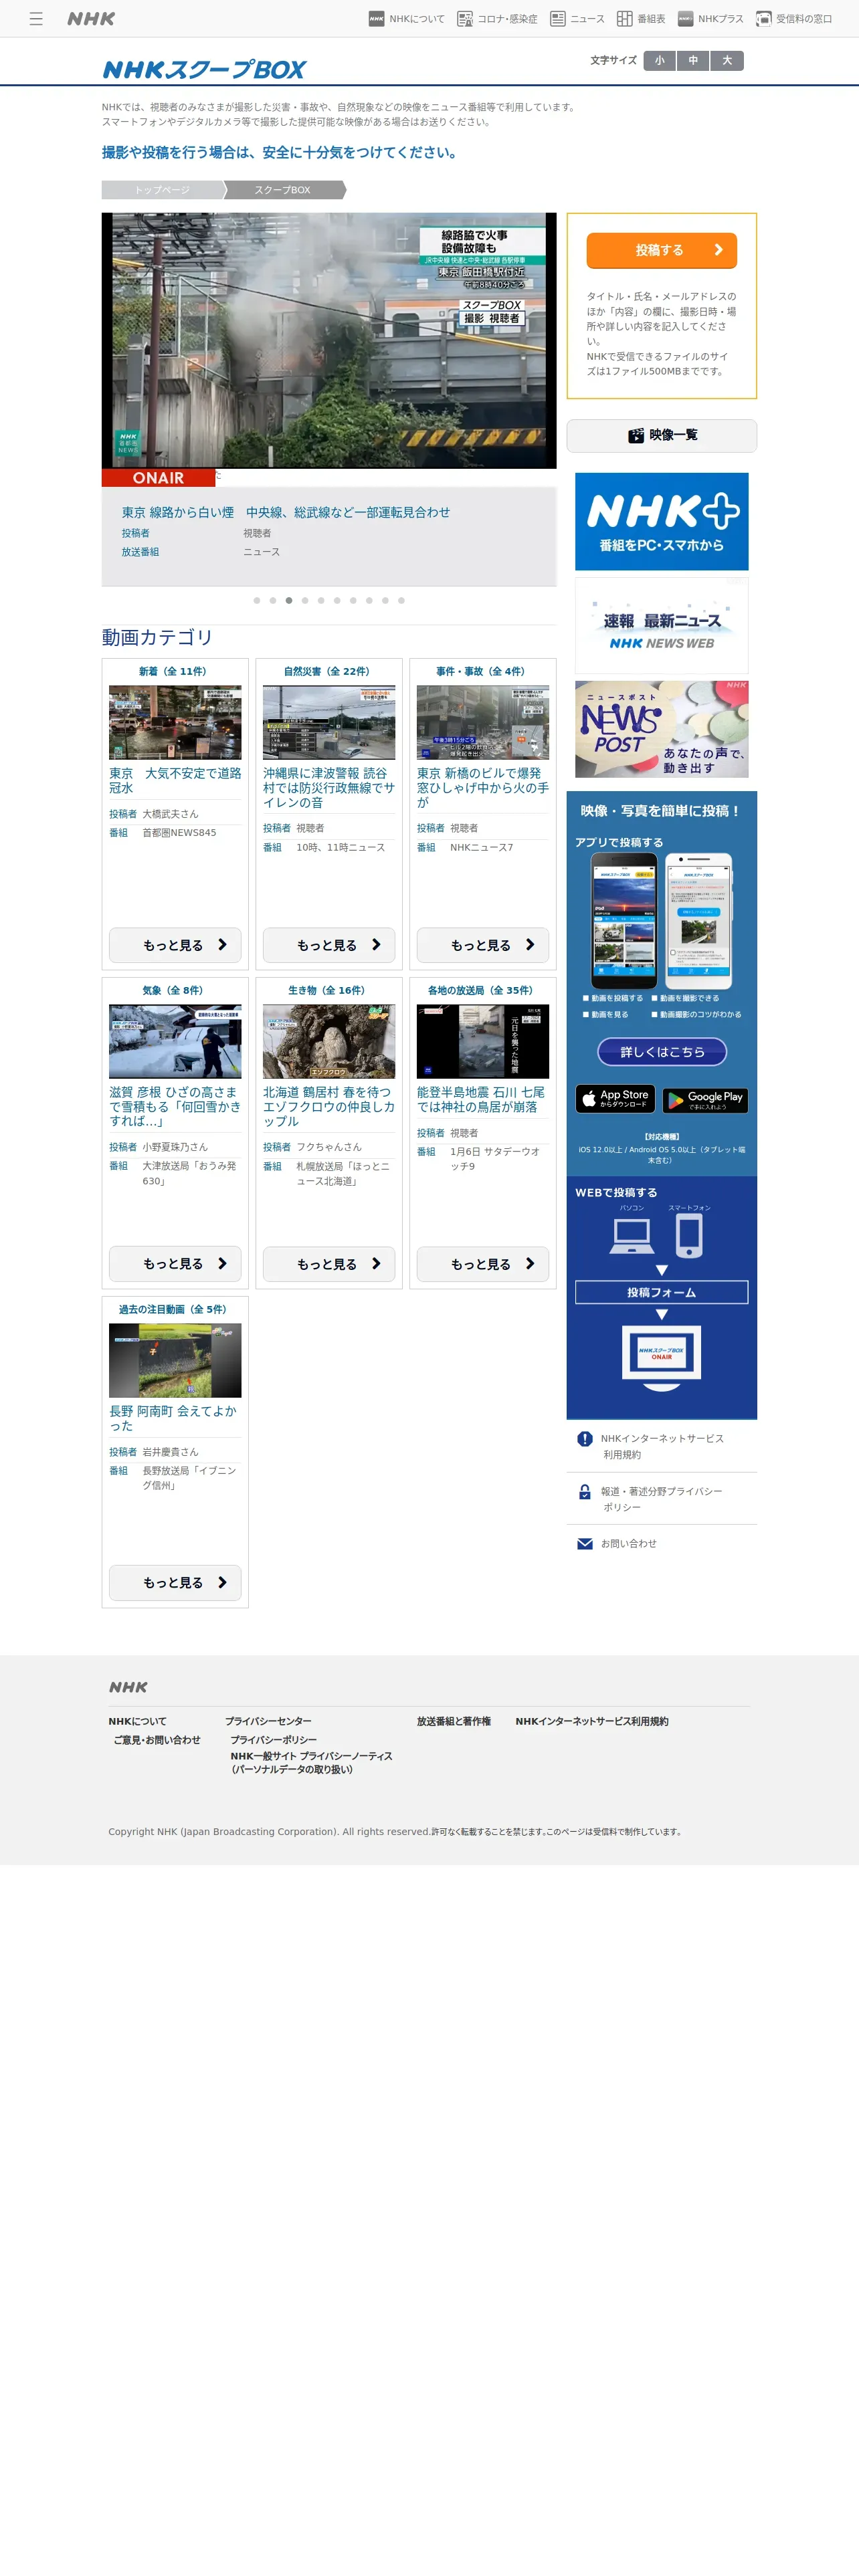Open the App Store download badge
Image resolution: width=859 pixels, height=2576 pixels.
pos(616,1099)
